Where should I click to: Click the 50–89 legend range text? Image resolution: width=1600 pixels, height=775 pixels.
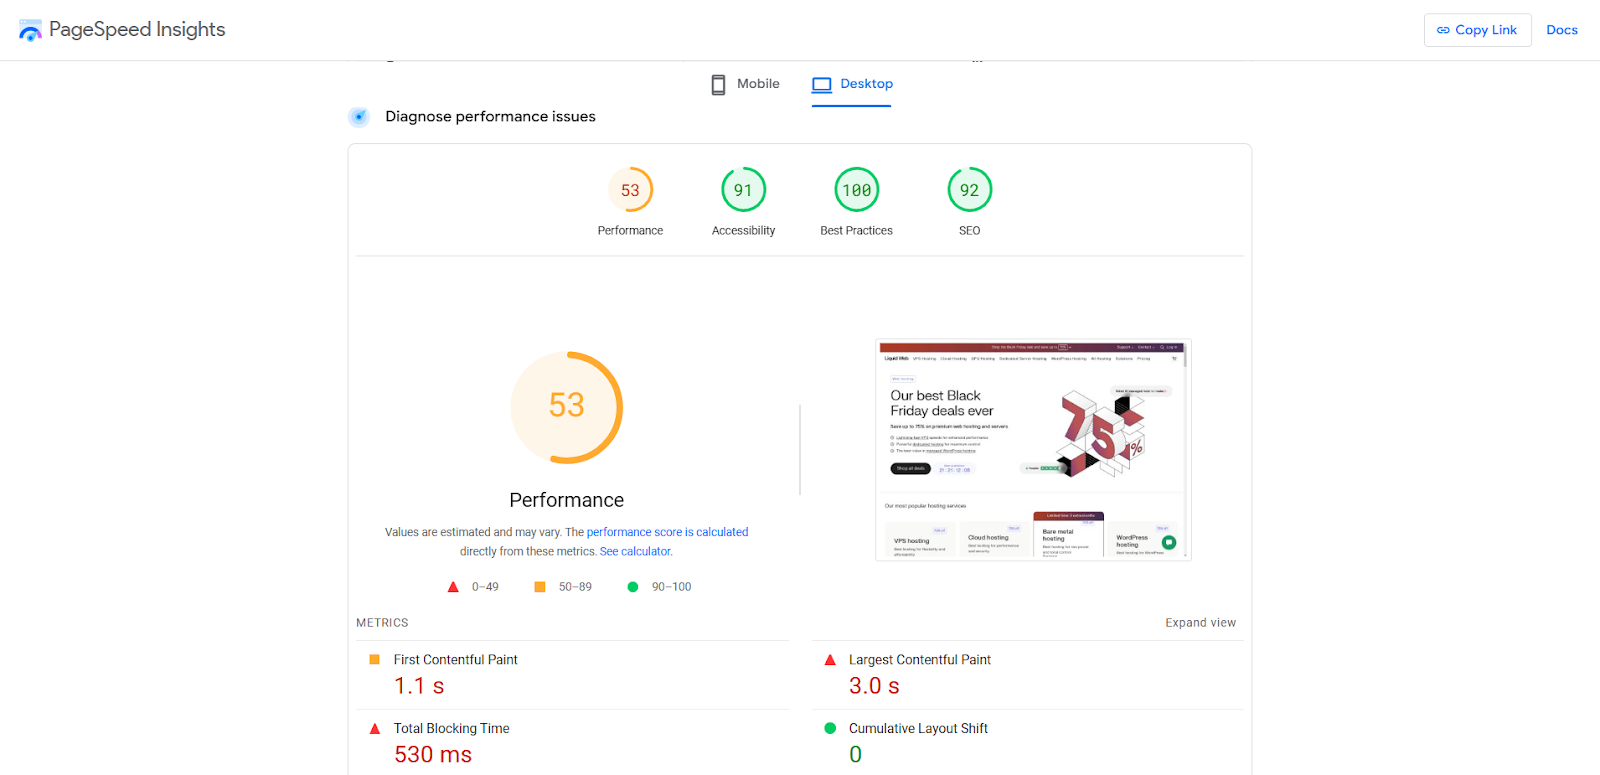(575, 587)
